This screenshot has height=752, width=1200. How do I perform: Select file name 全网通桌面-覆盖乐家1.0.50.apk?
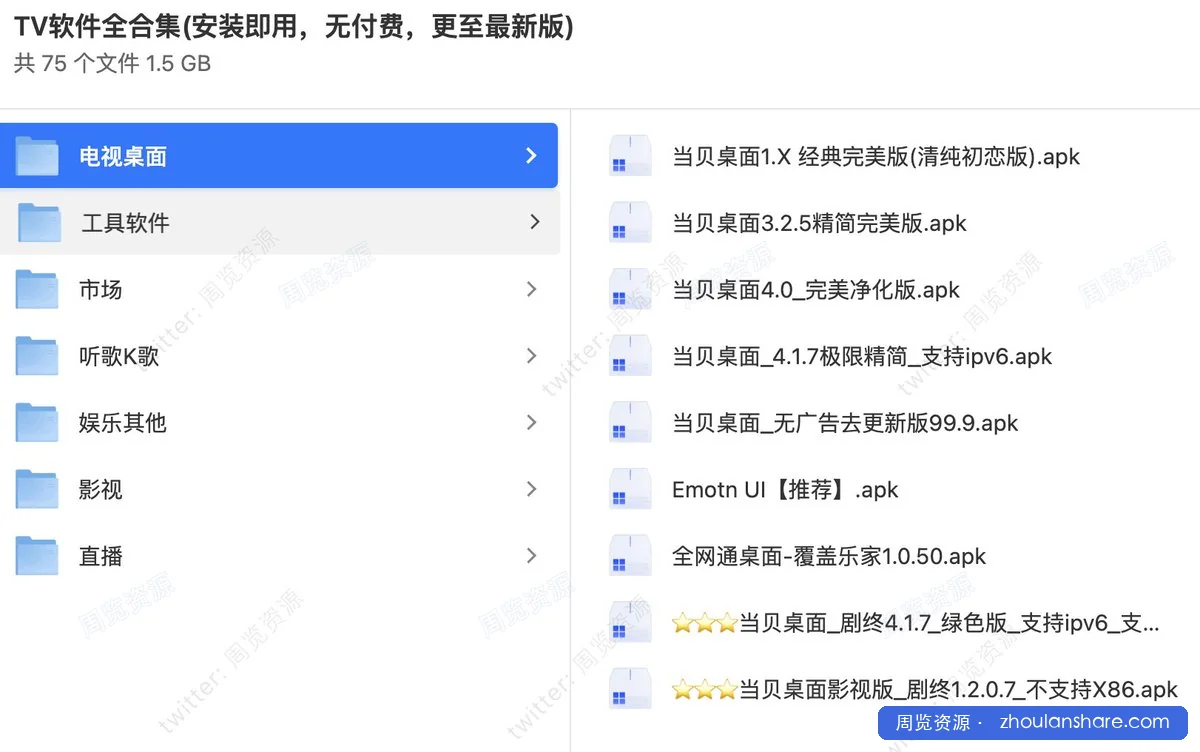tap(829, 556)
